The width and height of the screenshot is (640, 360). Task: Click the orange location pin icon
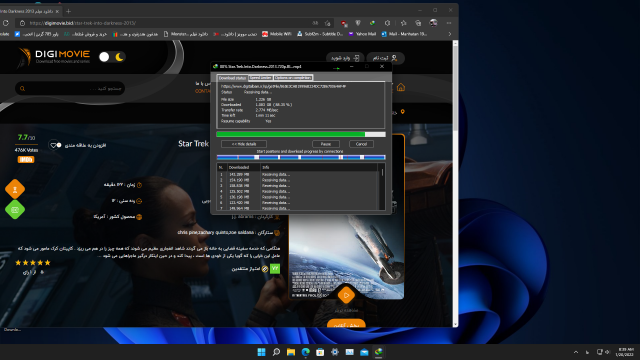tap(402, 112)
